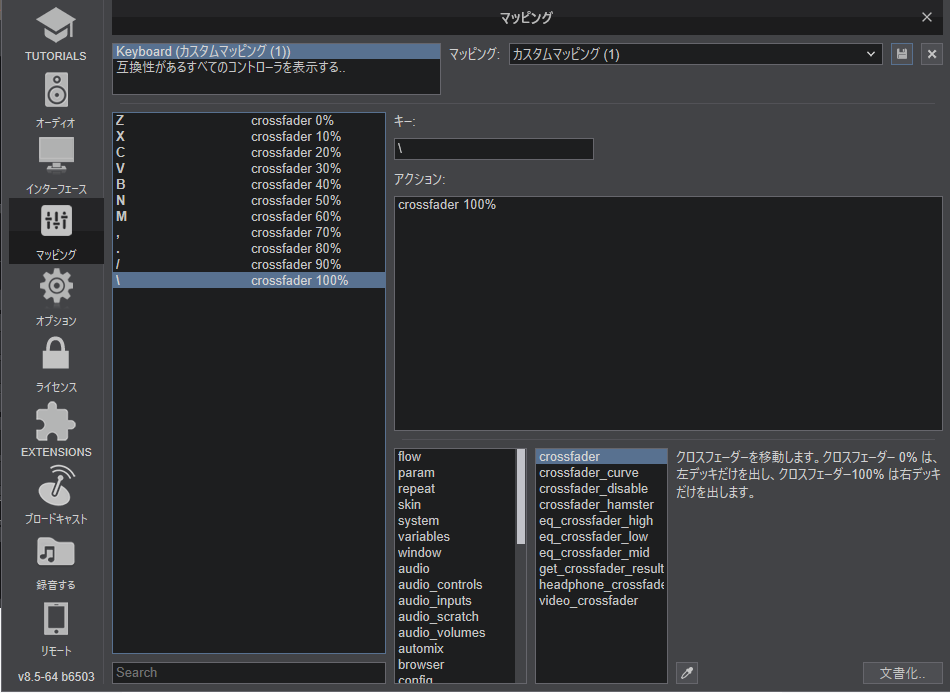Choose the audio_controls category

pos(455,585)
